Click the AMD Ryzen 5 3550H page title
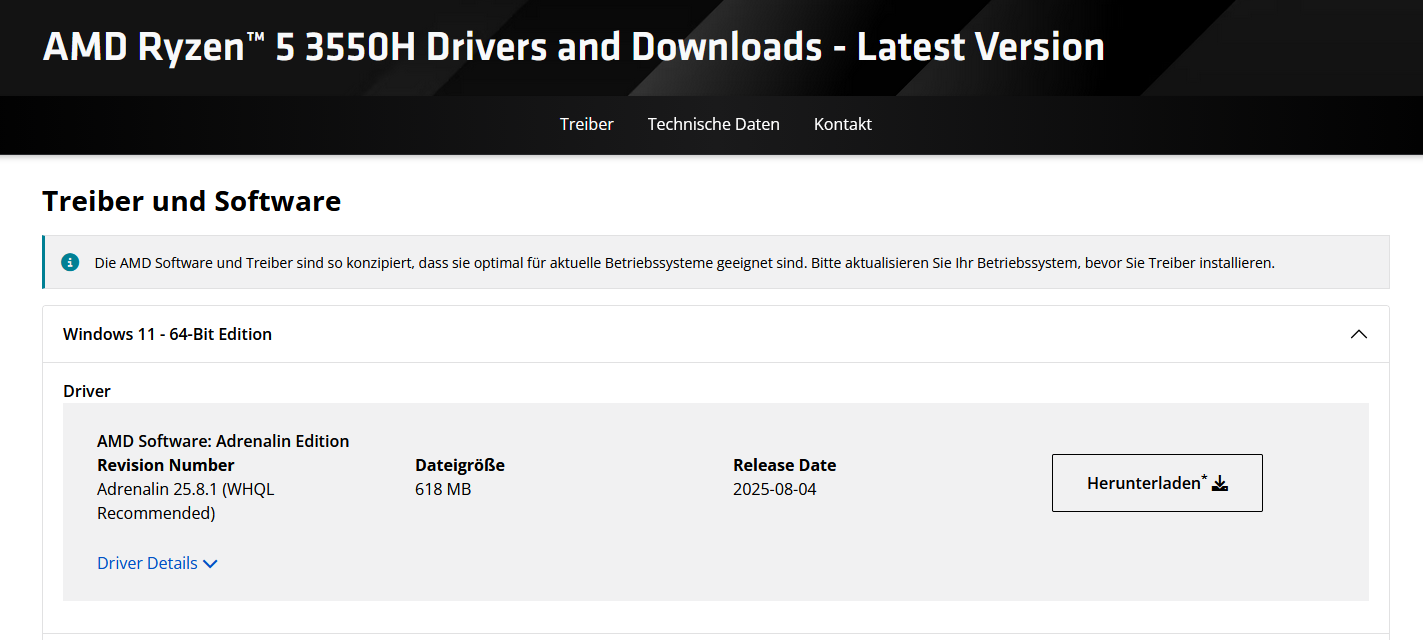 click(x=573, y=47)
